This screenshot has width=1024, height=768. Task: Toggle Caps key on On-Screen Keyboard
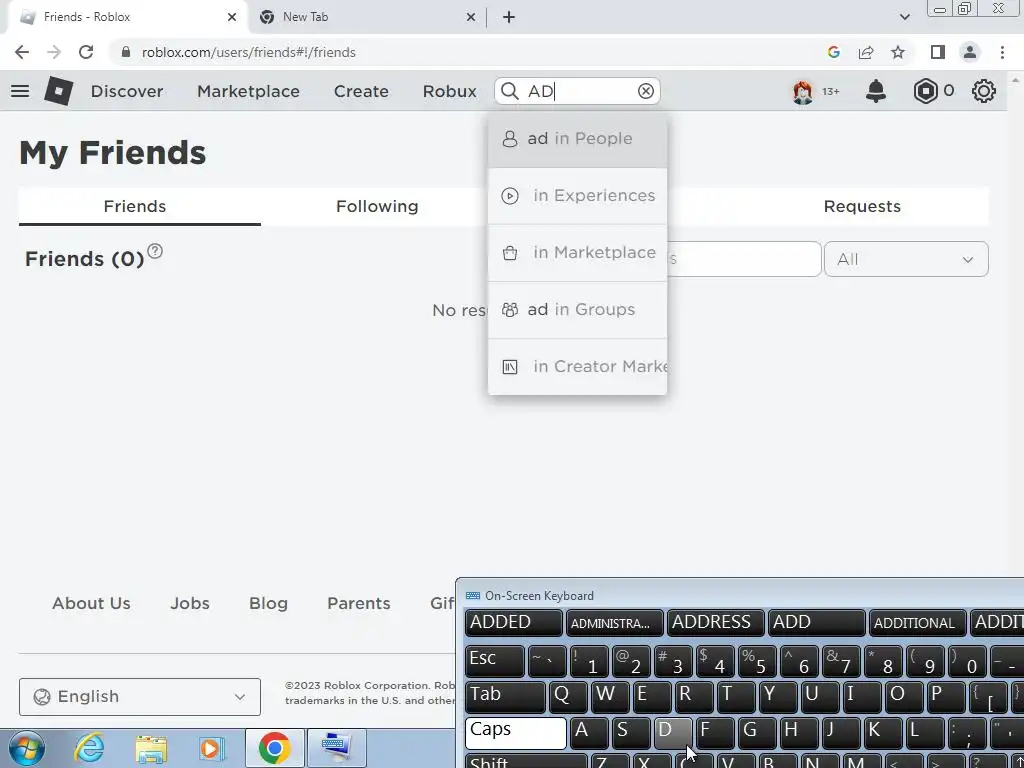pos(515,733)
